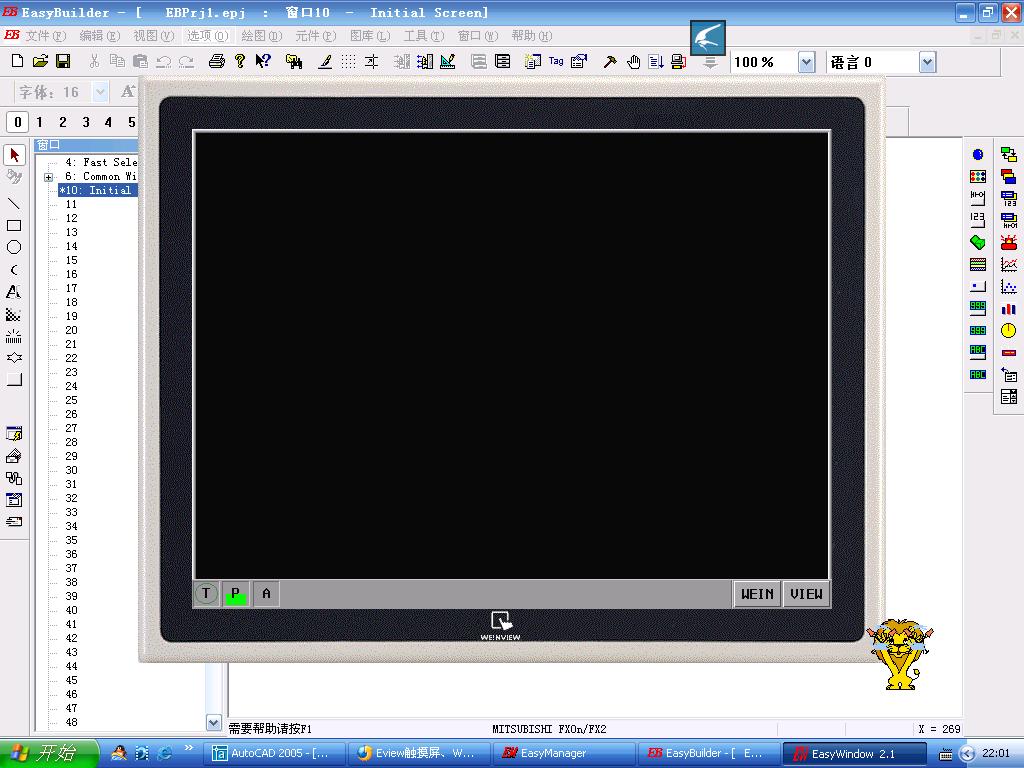
Task: Click the hammer compile icon
Action: pyautogui.click(x=609, y=62)
